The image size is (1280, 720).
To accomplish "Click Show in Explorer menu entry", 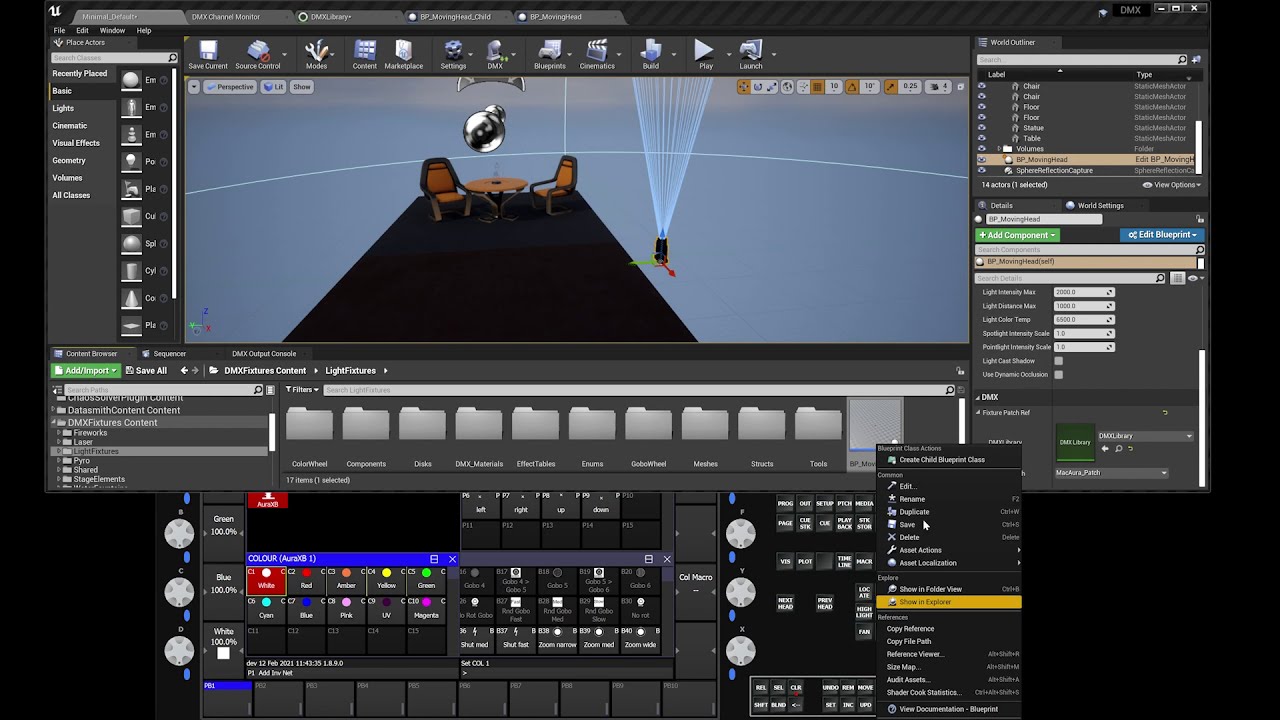I will 948,602.
